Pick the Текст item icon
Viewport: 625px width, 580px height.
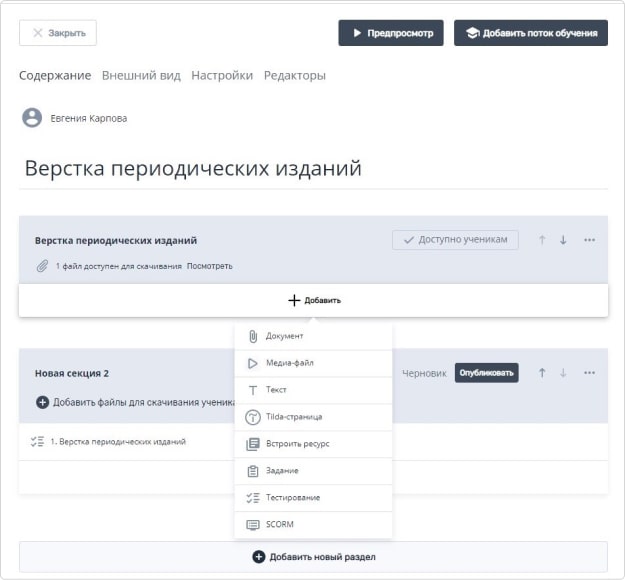point(253,390)
